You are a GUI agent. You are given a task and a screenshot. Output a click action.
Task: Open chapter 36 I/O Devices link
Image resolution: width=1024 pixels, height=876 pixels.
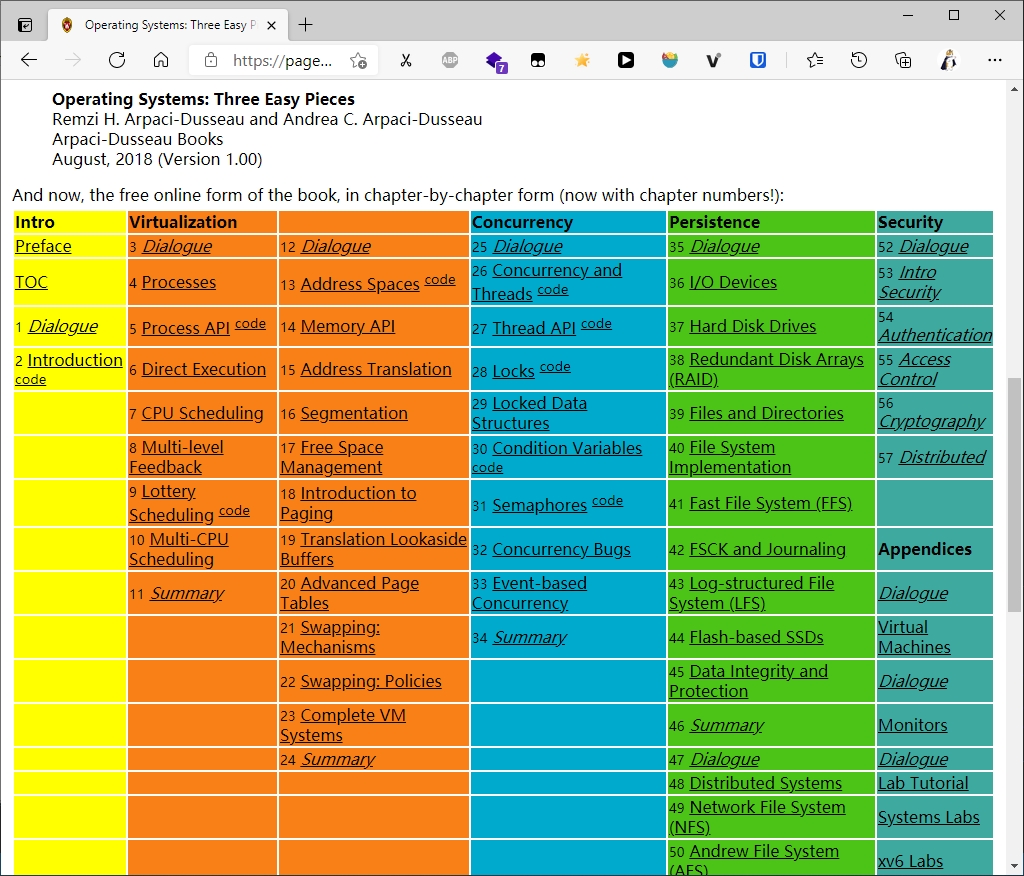733,282
